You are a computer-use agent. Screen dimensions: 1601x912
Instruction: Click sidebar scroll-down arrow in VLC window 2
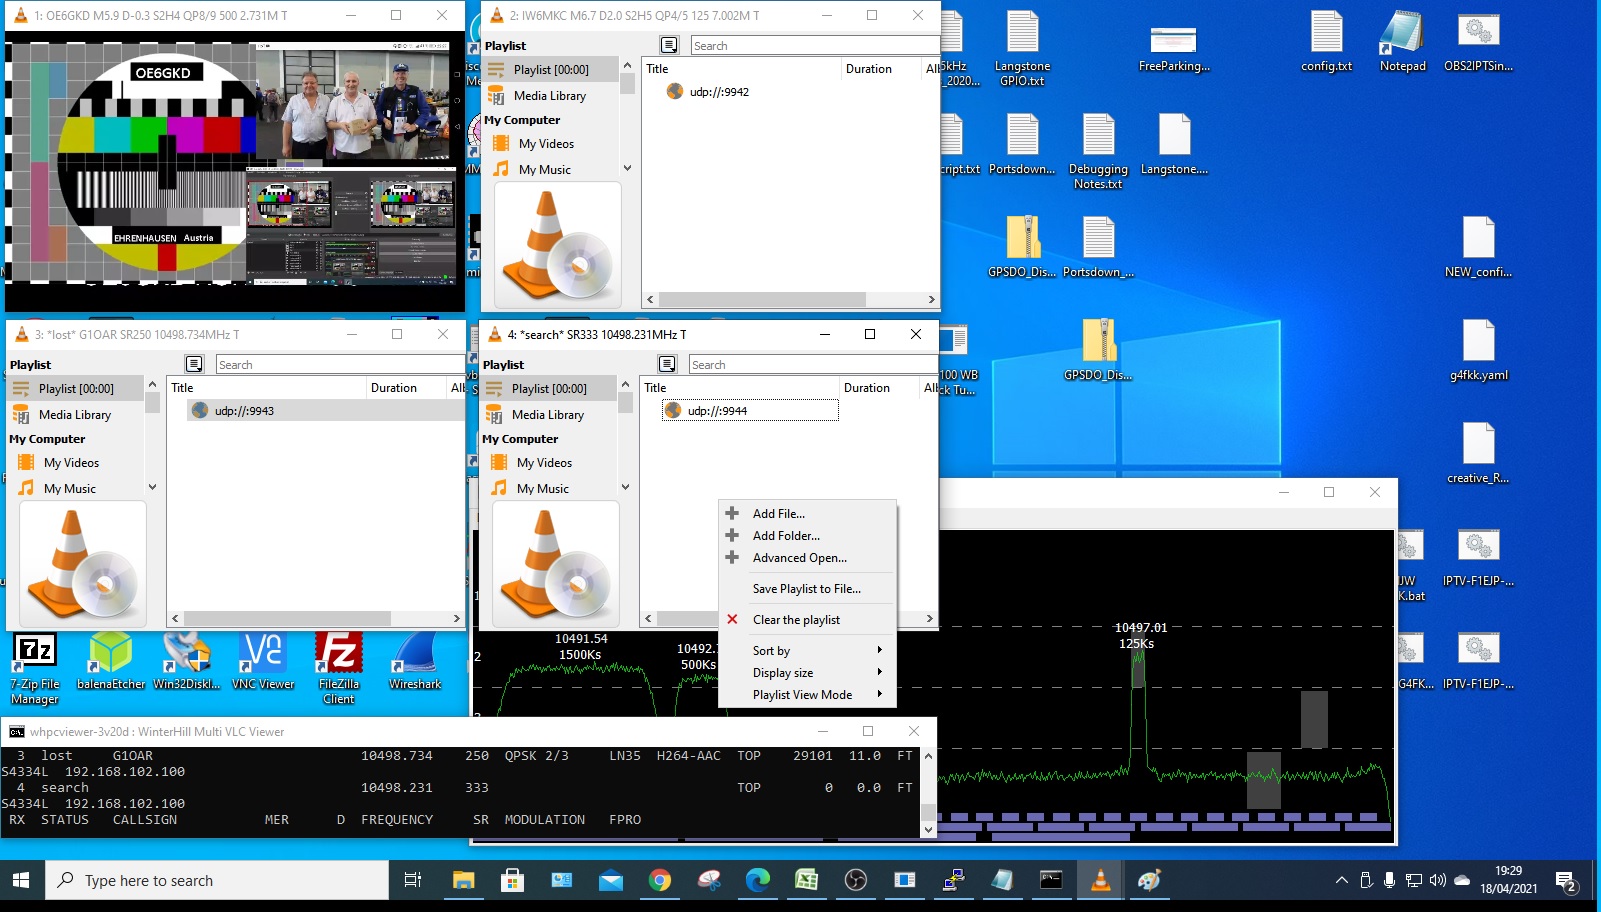tap(627, 168)
